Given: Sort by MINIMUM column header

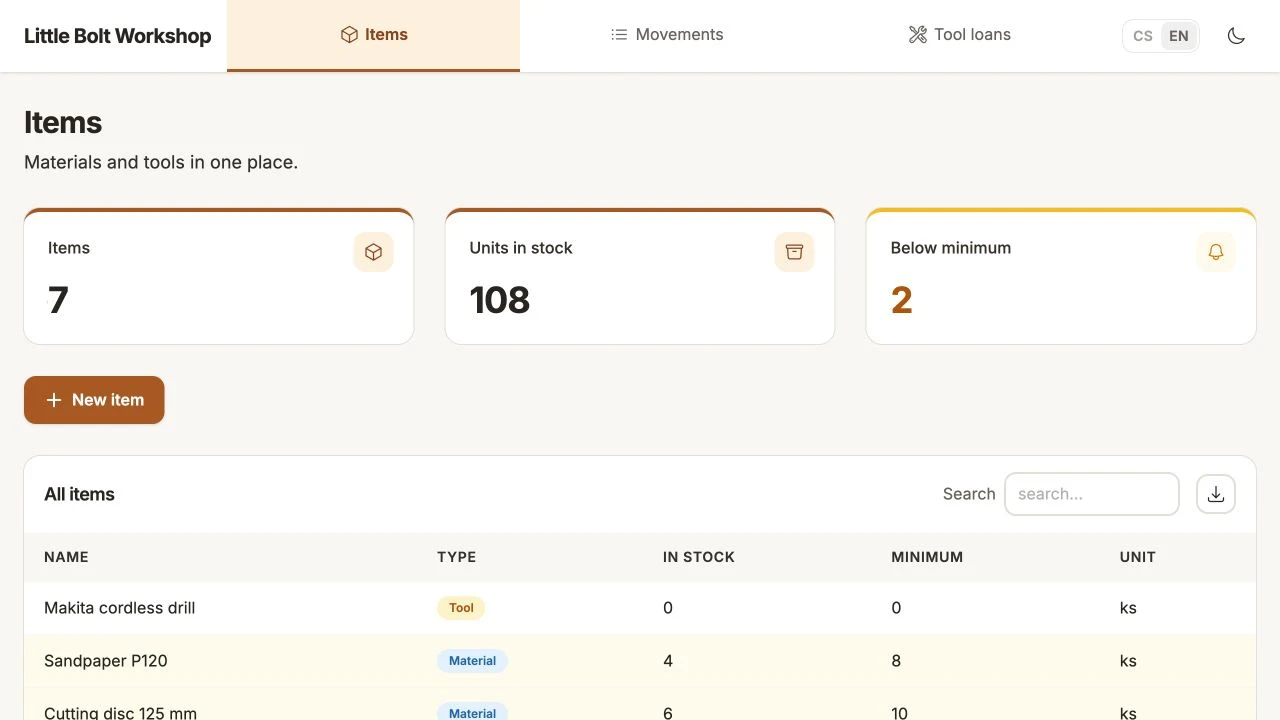Looking at the screenshot, I should [x=927, y=557].
